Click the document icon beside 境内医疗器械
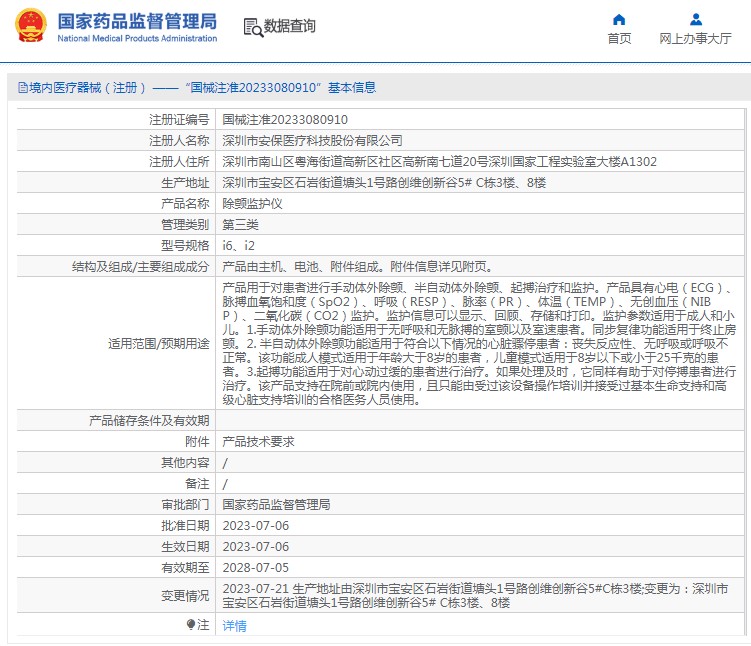Image resolution: width=751 pixels, height=646 pixels. pos(23,88)
